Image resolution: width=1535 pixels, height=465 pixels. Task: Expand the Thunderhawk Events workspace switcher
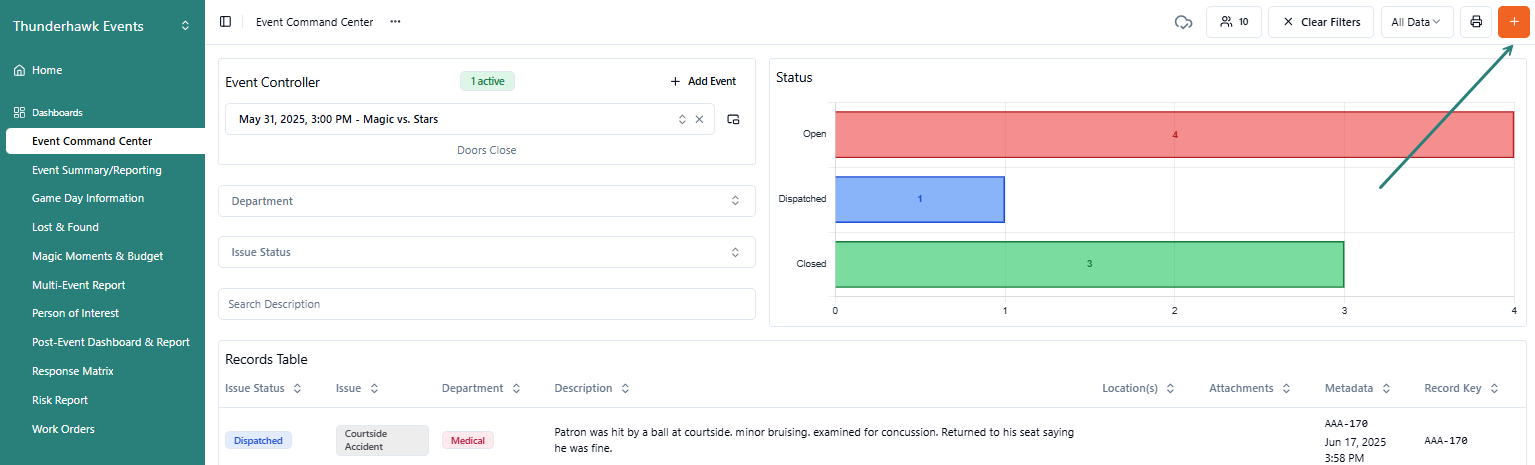(185, 26)
